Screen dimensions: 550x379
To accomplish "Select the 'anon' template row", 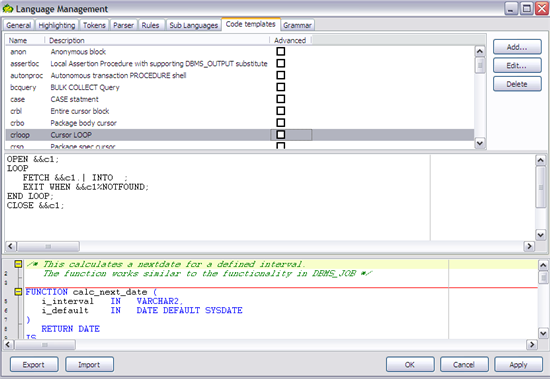I will [x=240, y=52].
